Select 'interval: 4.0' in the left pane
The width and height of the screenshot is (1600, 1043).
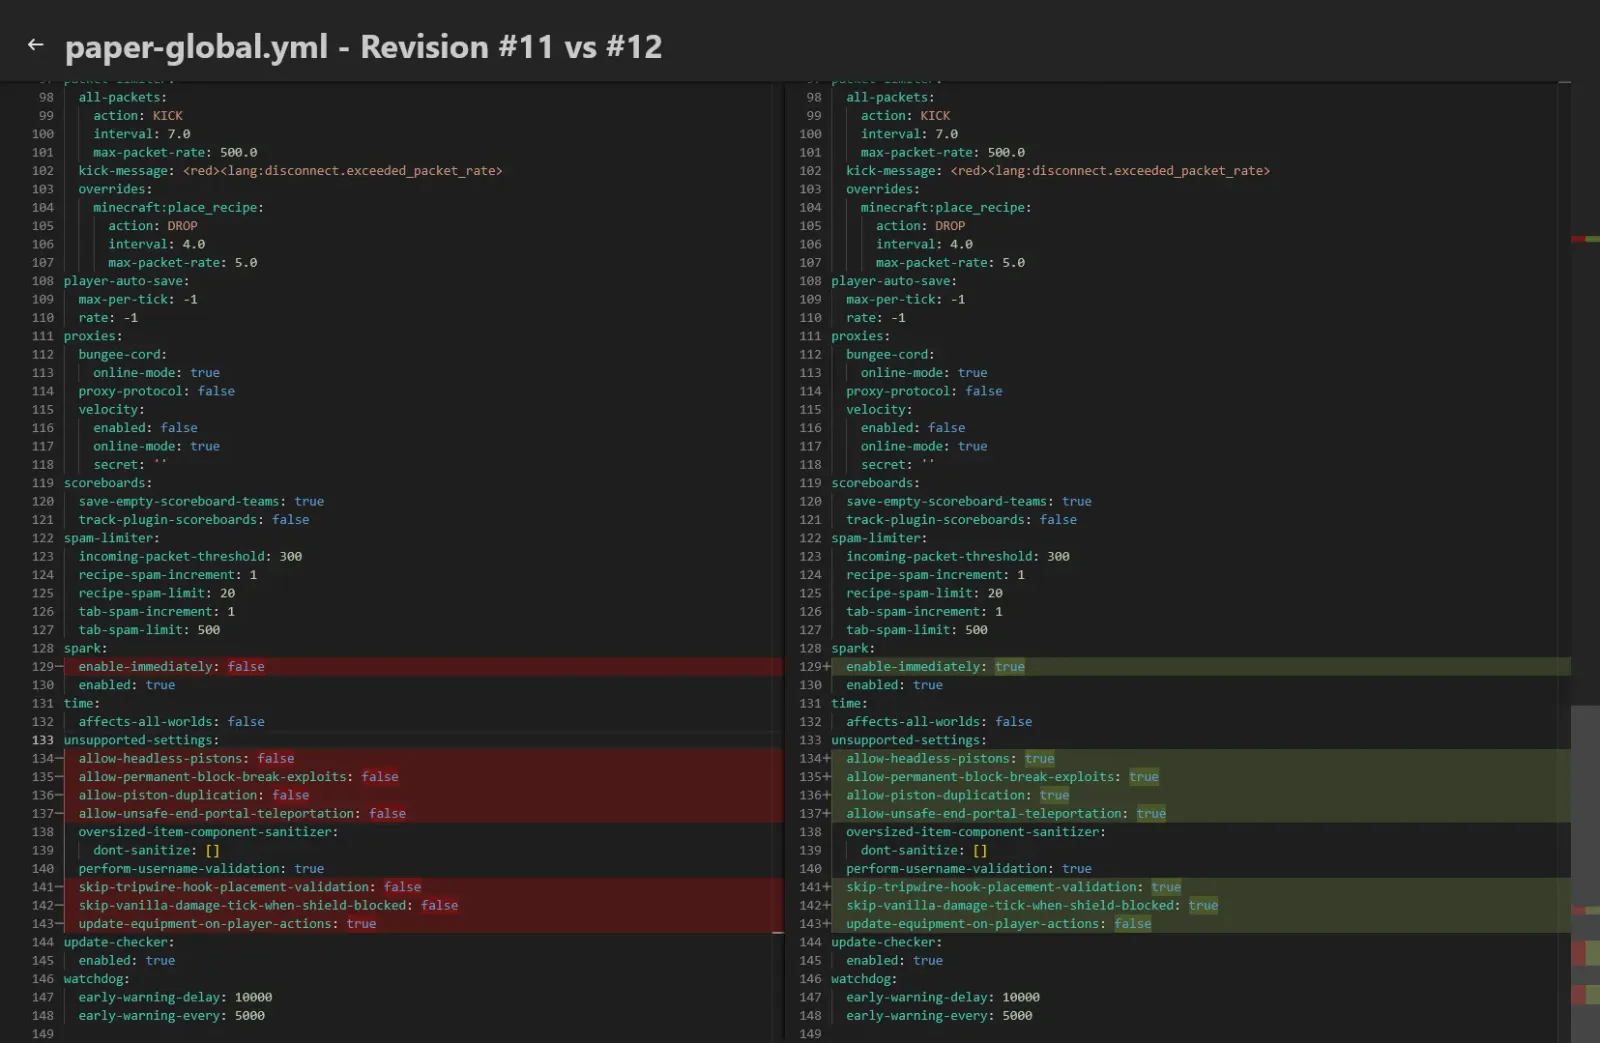click(156, 244)
